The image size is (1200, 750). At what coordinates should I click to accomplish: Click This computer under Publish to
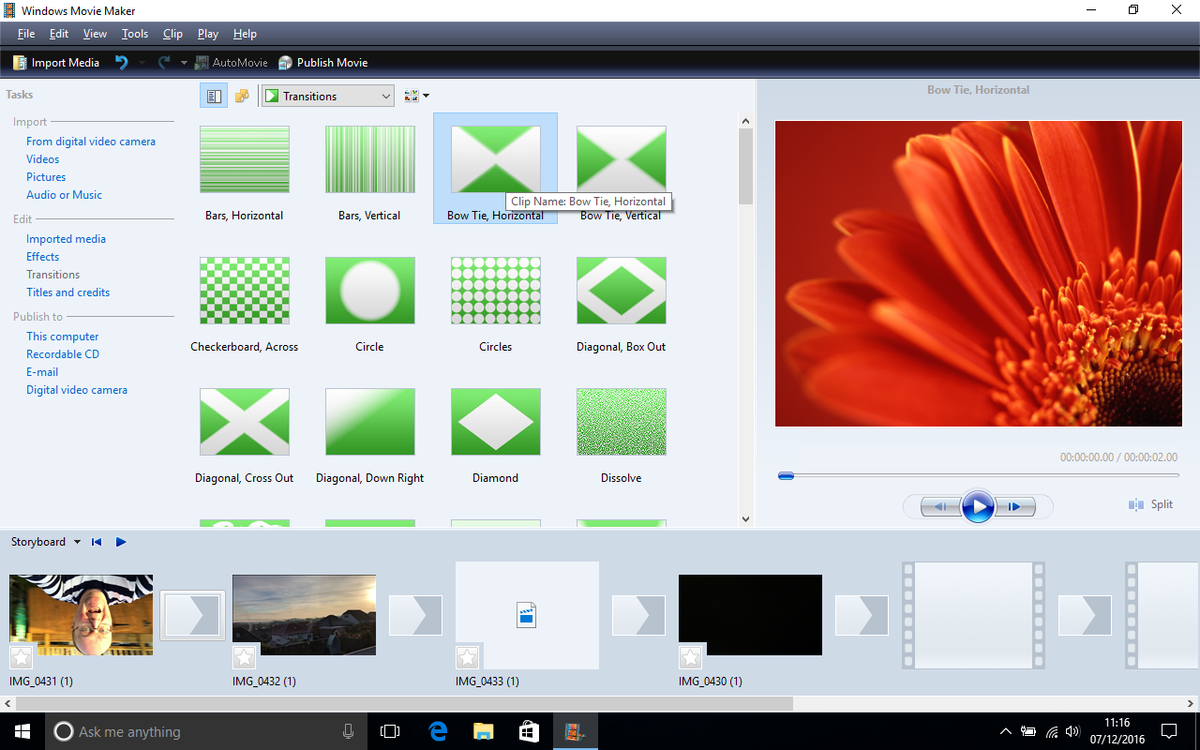62,336
